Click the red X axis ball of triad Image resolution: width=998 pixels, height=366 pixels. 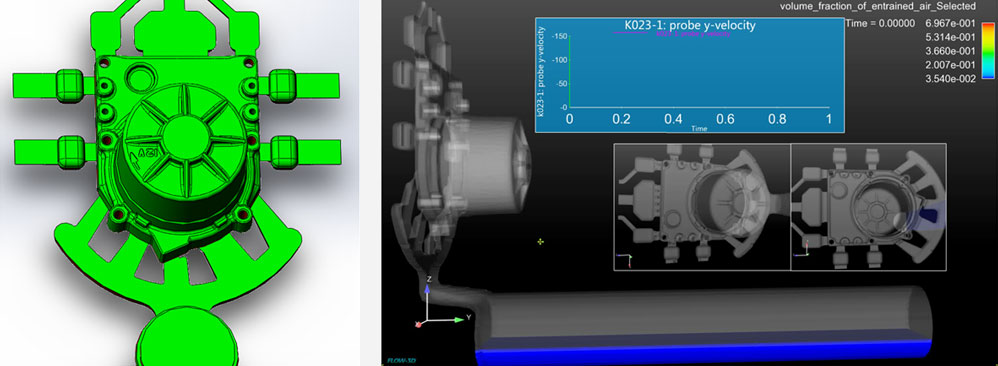point(419,324)
